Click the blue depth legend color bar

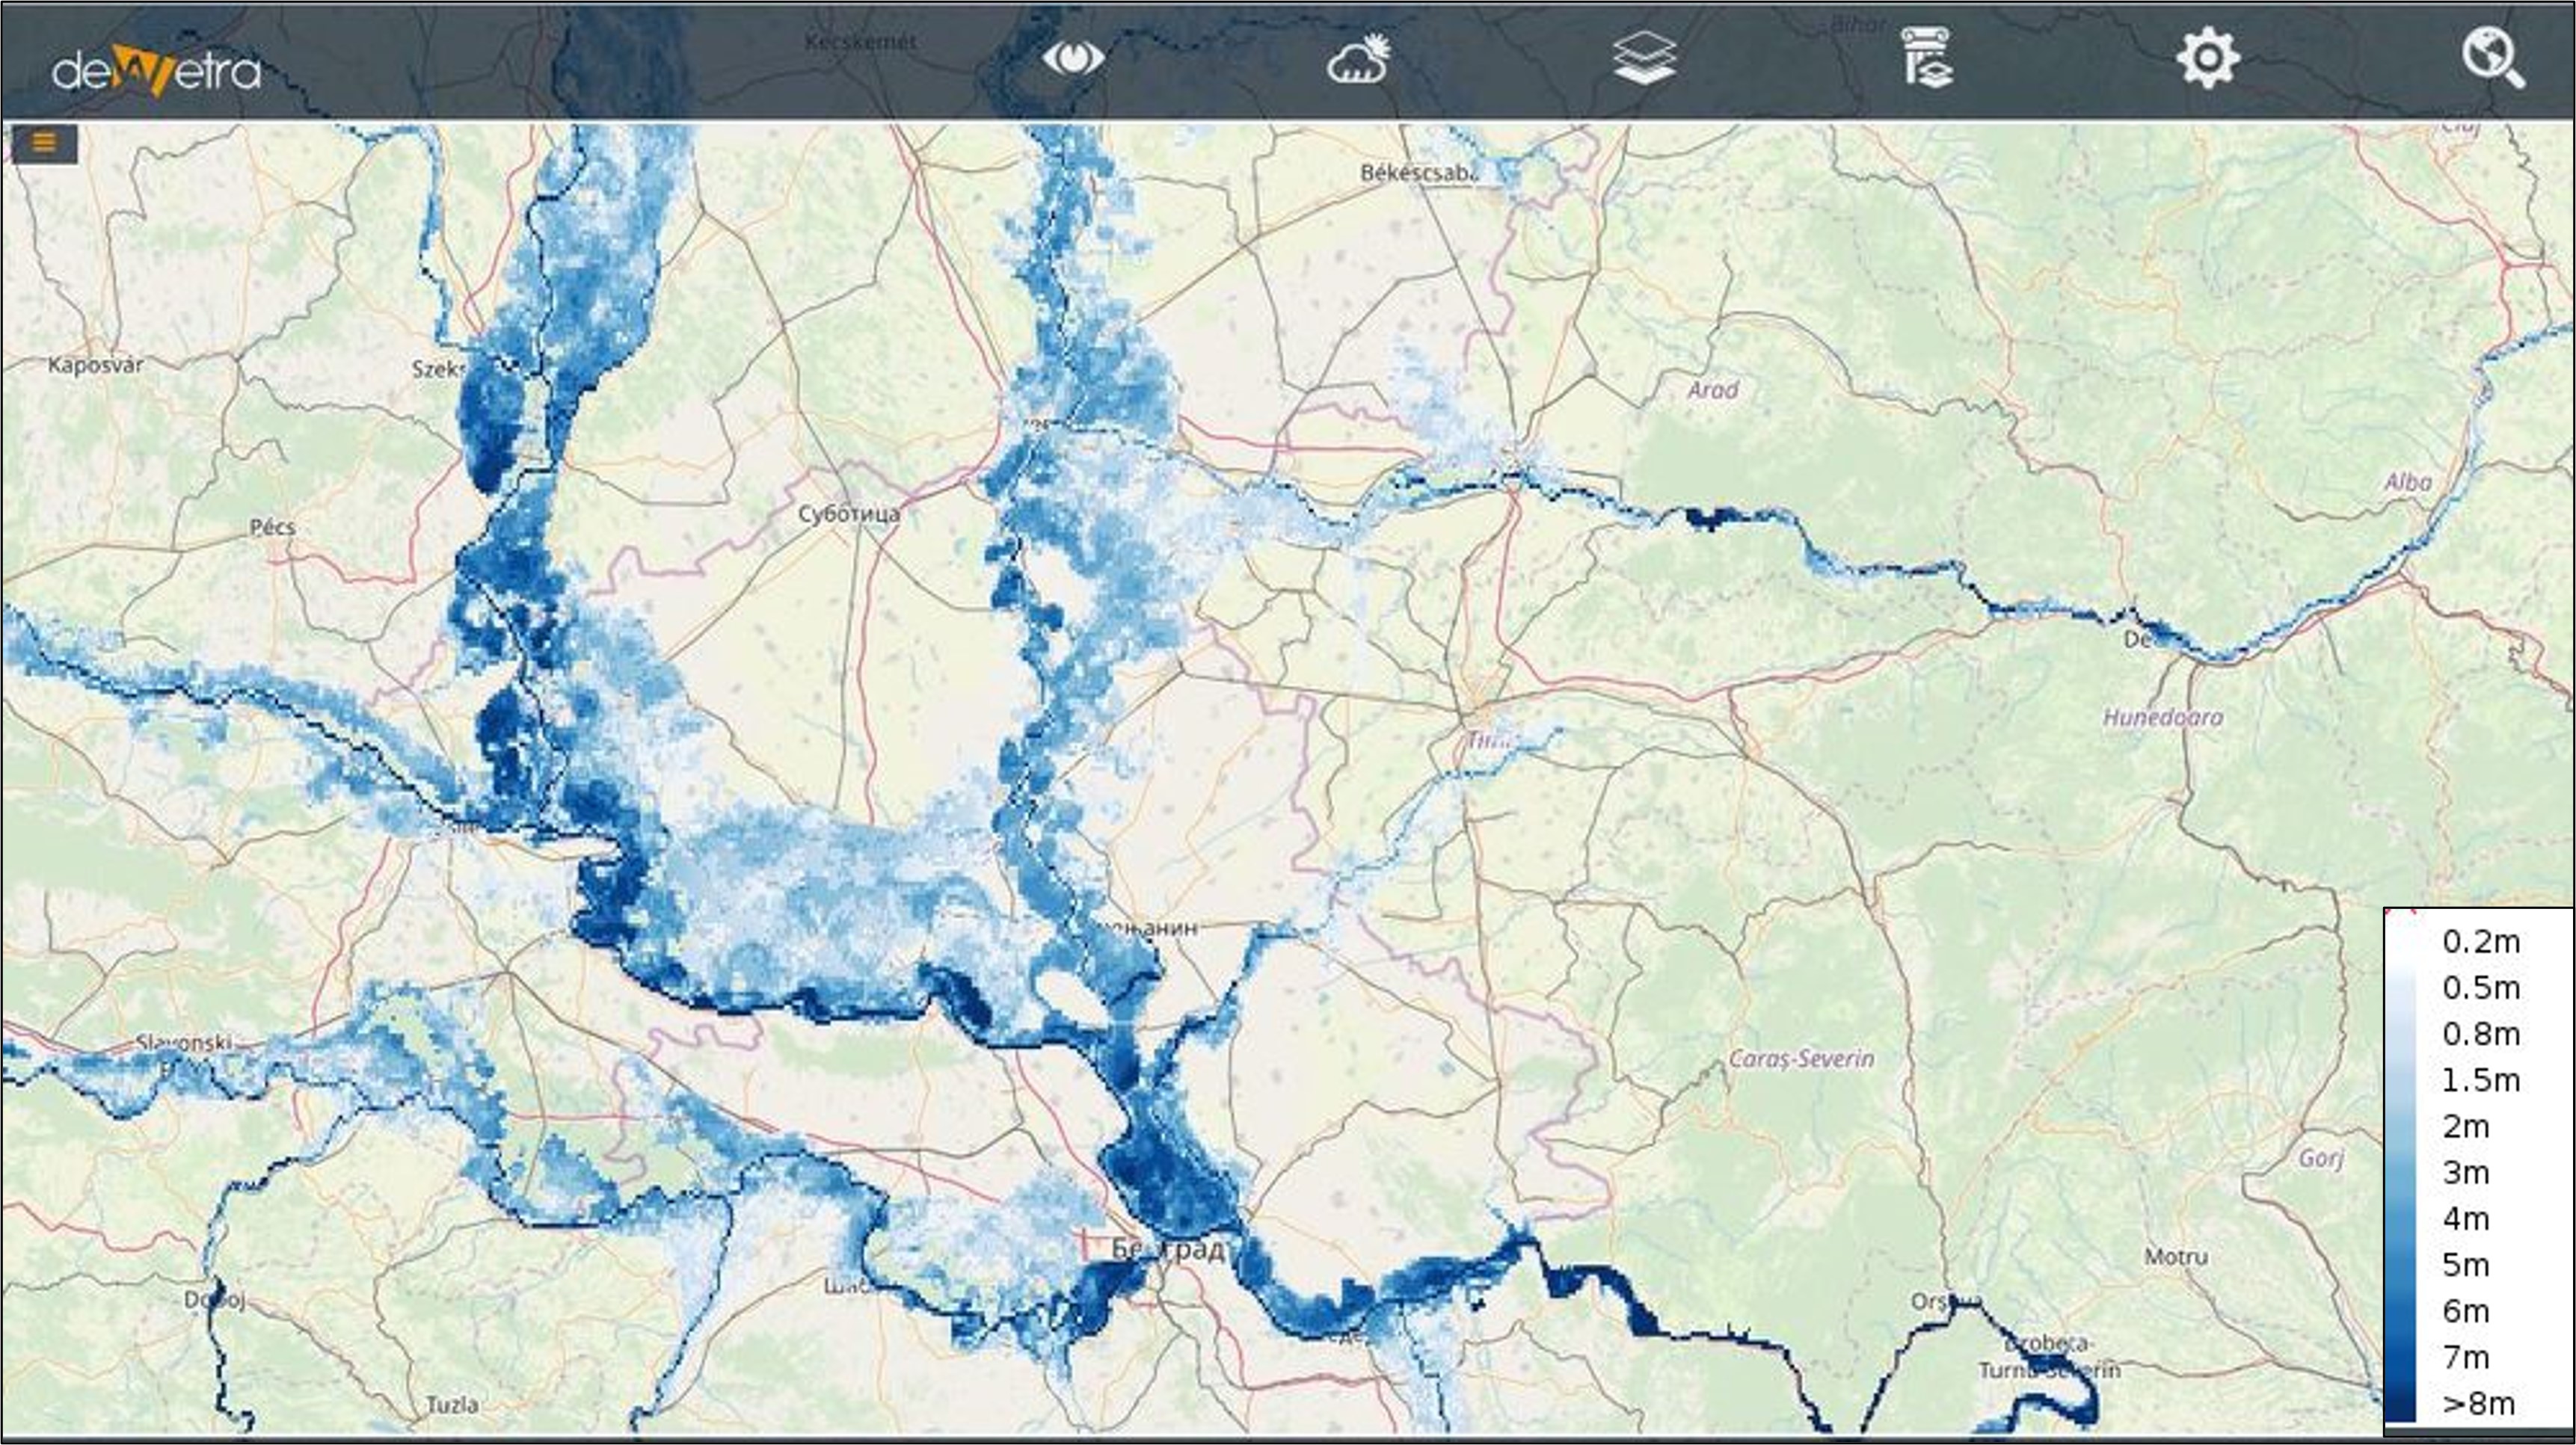click(x=2401, y=1172)
